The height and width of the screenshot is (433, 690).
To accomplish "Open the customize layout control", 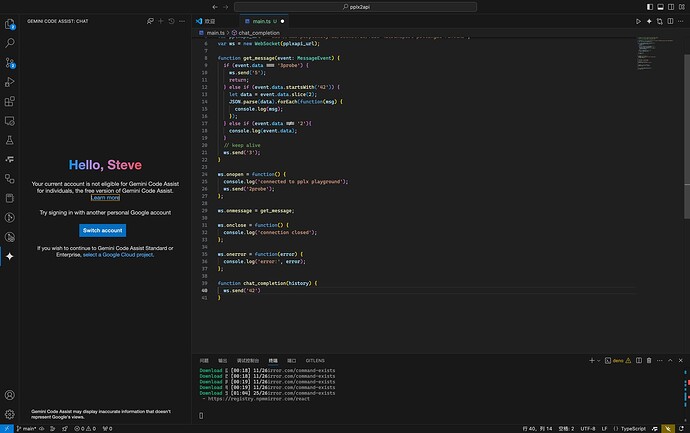I will click(x=682, y=7).
